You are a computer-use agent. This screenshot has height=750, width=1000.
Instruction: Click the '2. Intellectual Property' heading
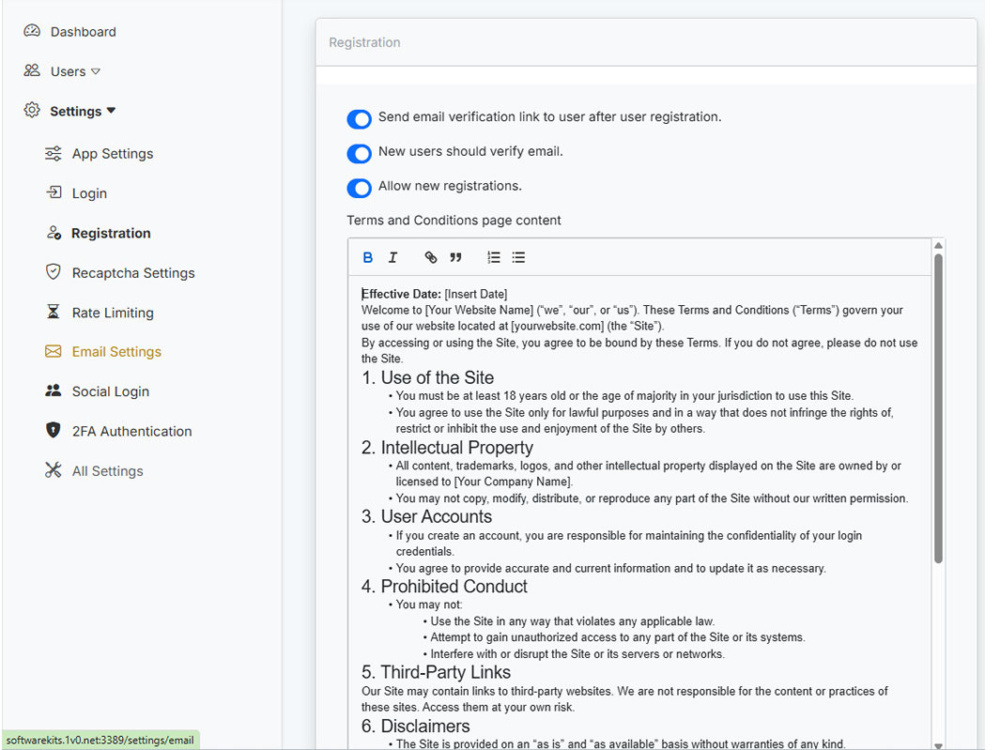[447, 448]
